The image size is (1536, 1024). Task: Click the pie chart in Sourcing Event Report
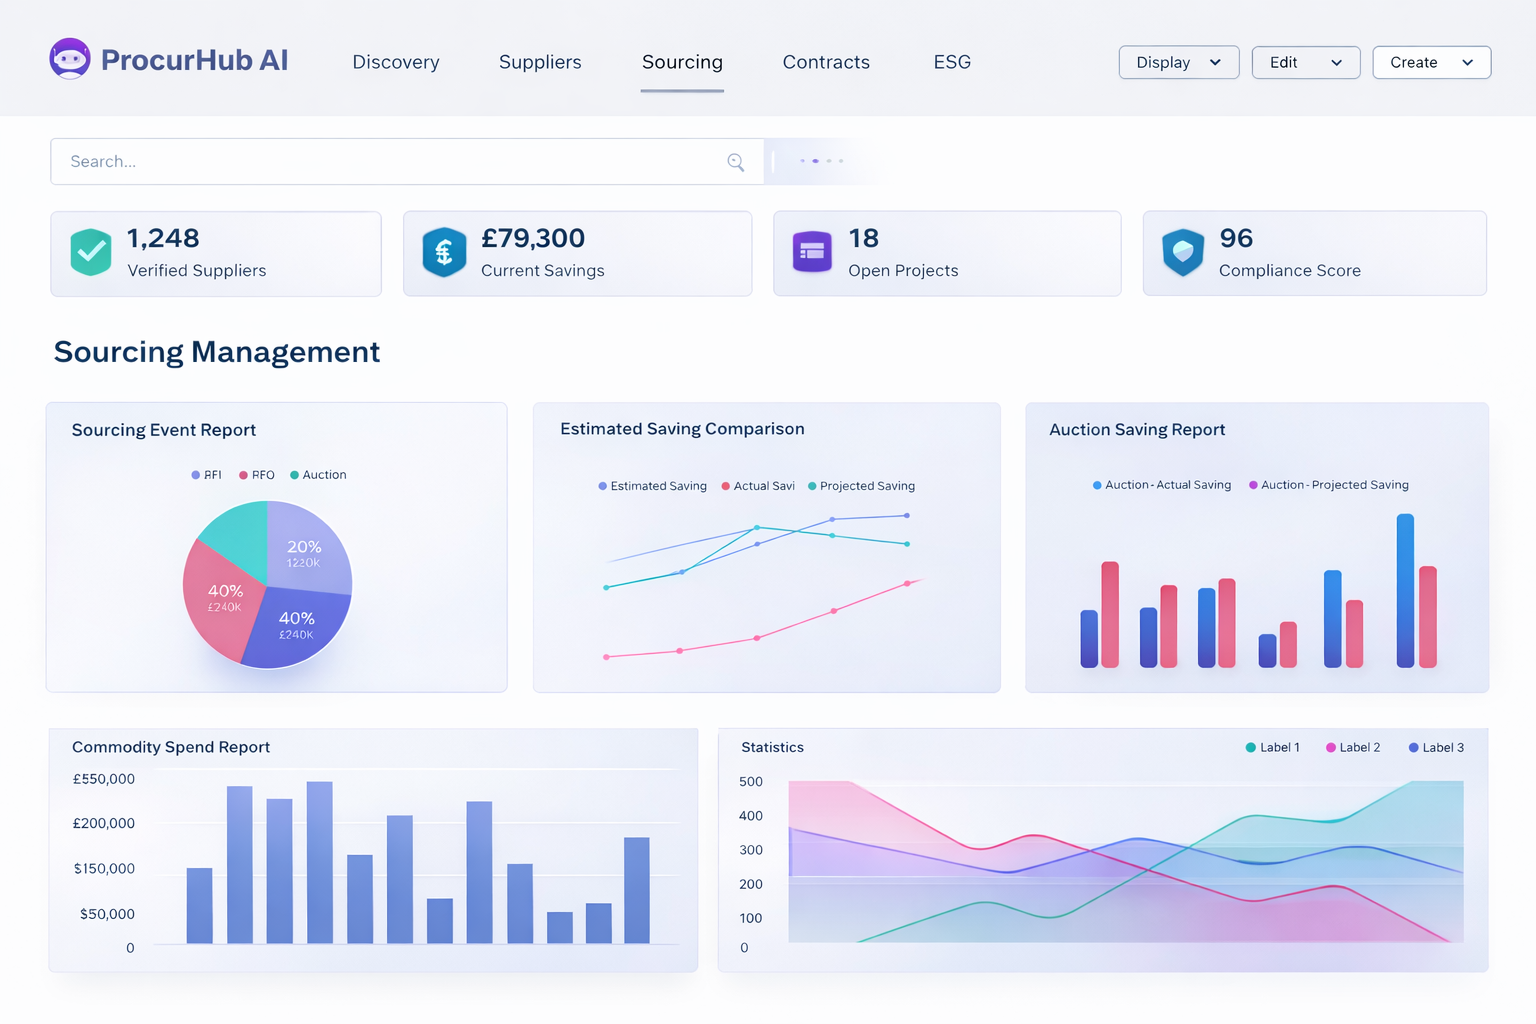click(x=267, y=585)
